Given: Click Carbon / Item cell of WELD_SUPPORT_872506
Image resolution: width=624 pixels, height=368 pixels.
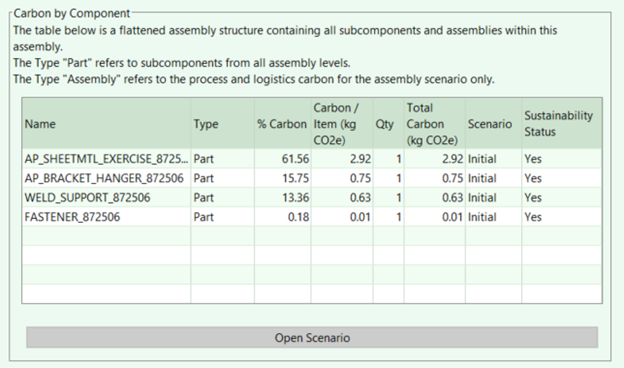Looking at the screenshot, I should coord(342,197).
